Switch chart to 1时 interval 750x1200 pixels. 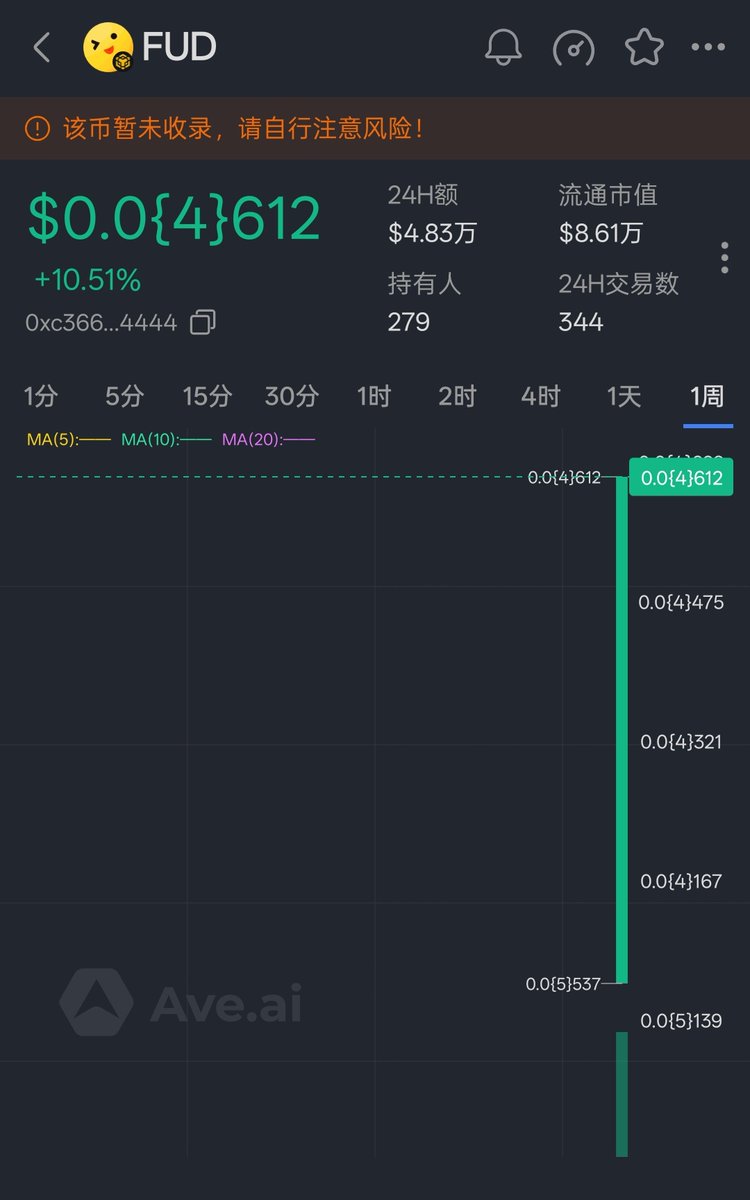pos(374,396)
